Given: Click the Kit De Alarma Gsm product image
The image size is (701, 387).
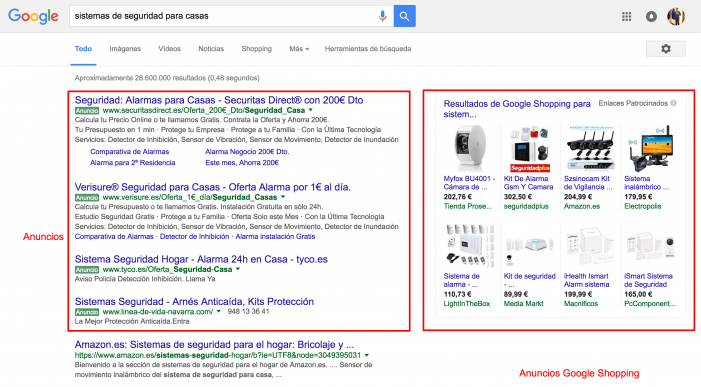Looking at the screenshot, I should 530,149.
